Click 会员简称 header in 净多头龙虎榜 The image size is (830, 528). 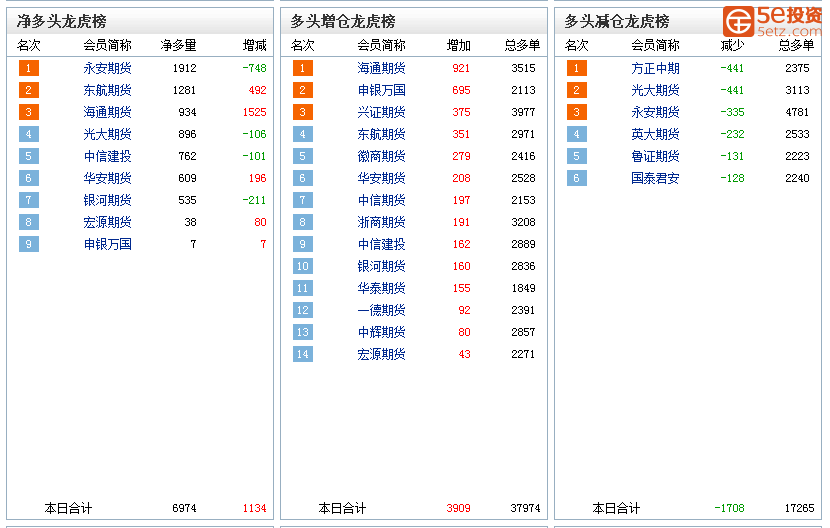pyautogui.click(x=107, y=46)
